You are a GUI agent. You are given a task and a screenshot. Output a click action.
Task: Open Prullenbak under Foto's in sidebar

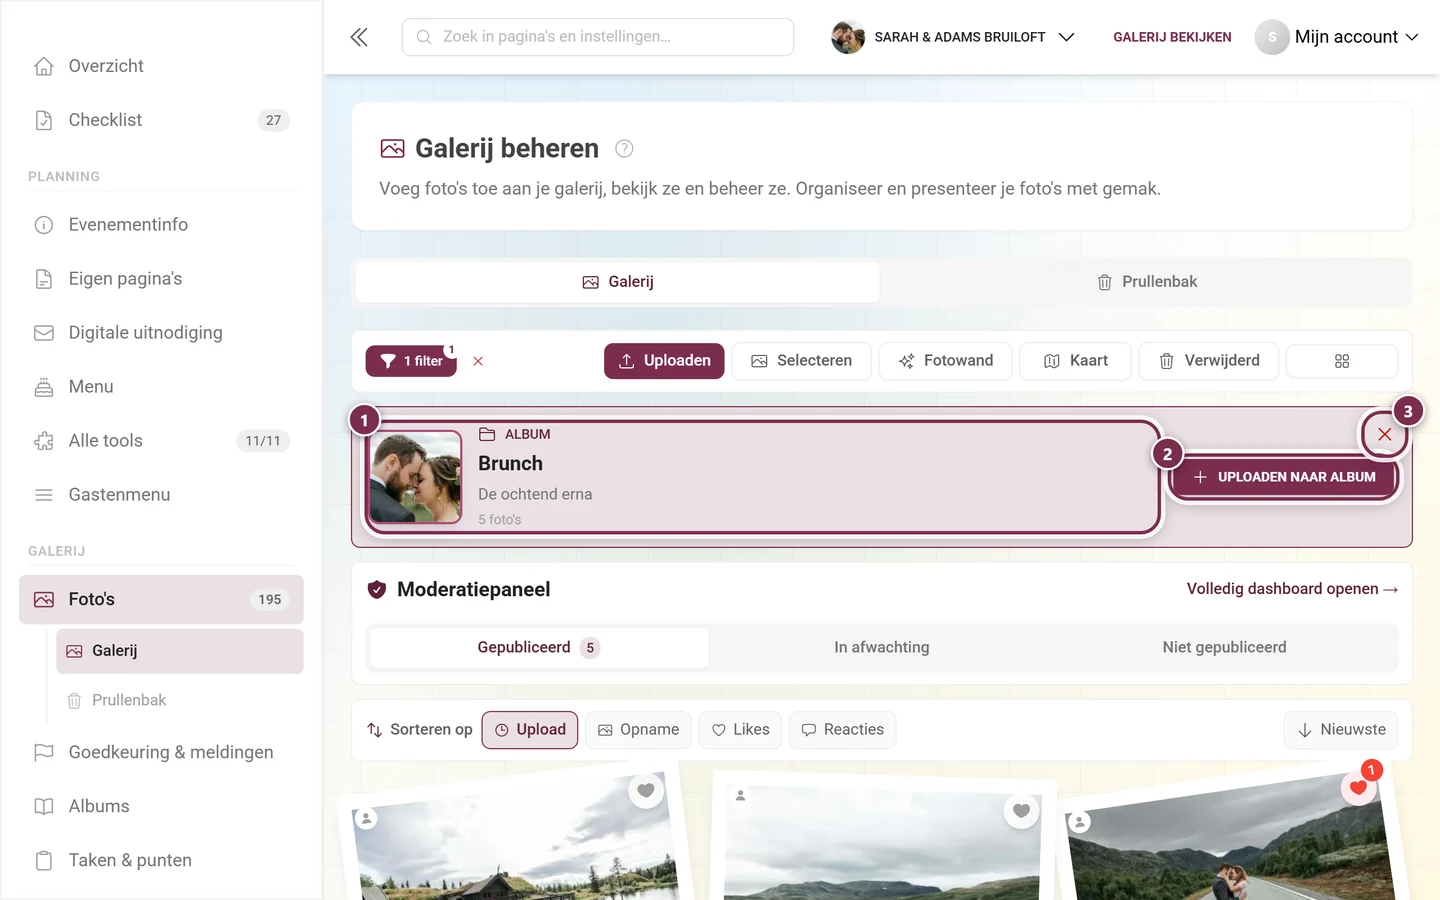click(180, 700)
